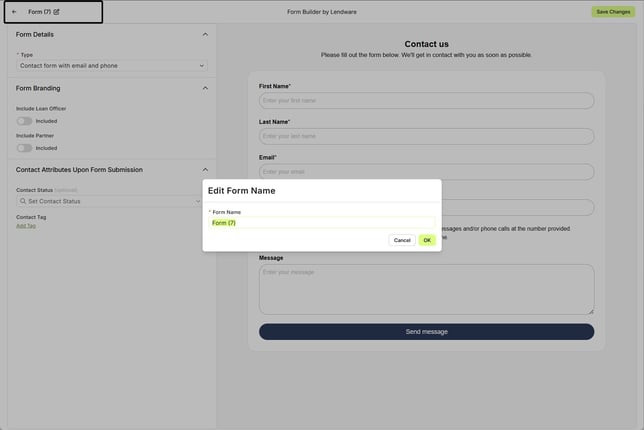Click the Last Name input field
Image resolution: width=644 pixels, height=430 pixels.
coord(426,136)
